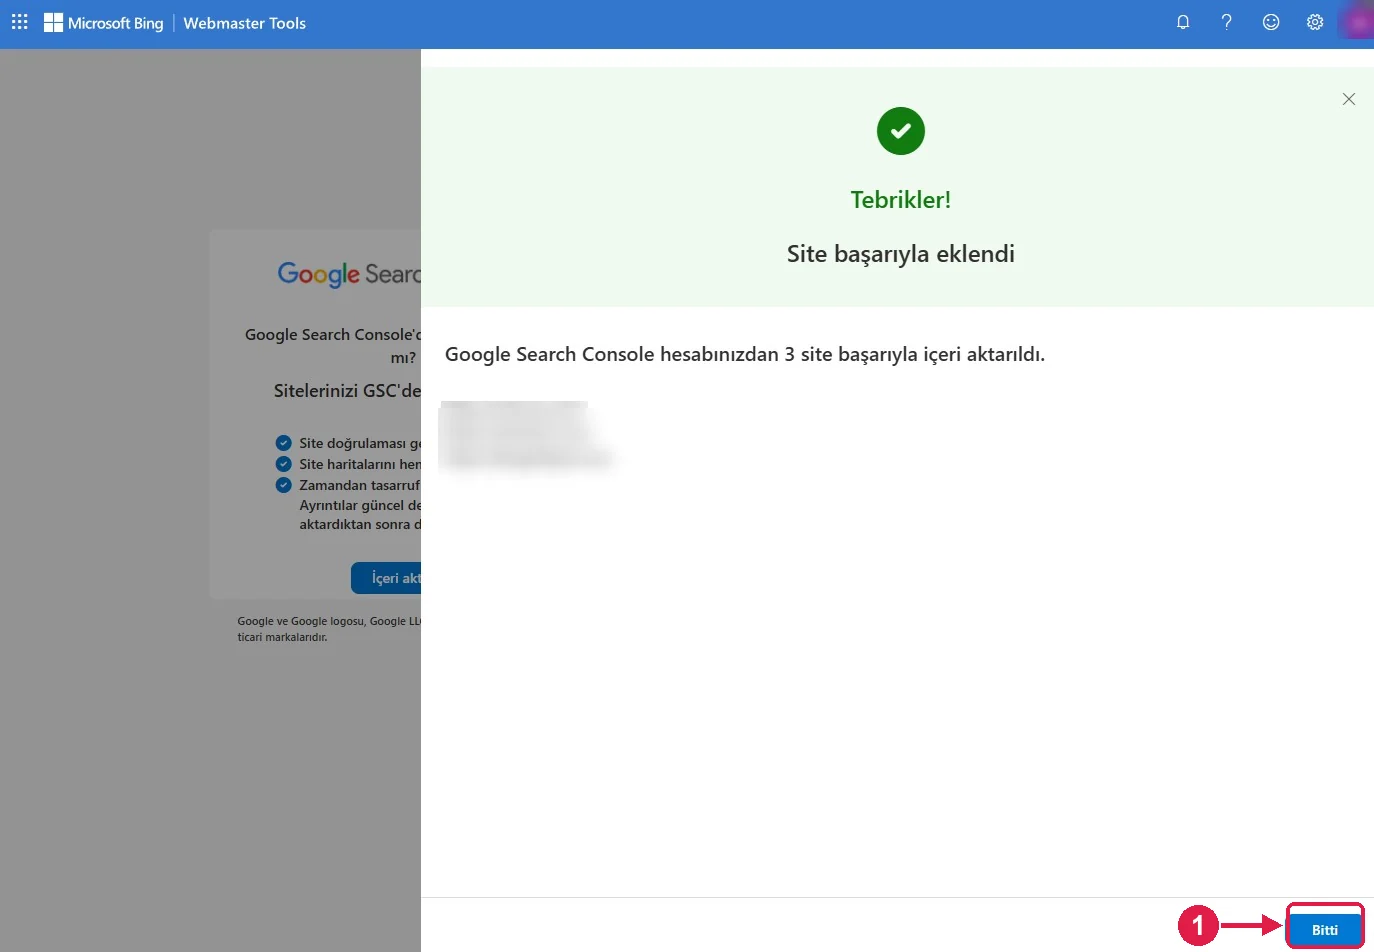The height and width of the screenshot is (952, 1374).
Task: Click the Google Search Console import message
Action: pyautogui.click(x=745, y=354)
